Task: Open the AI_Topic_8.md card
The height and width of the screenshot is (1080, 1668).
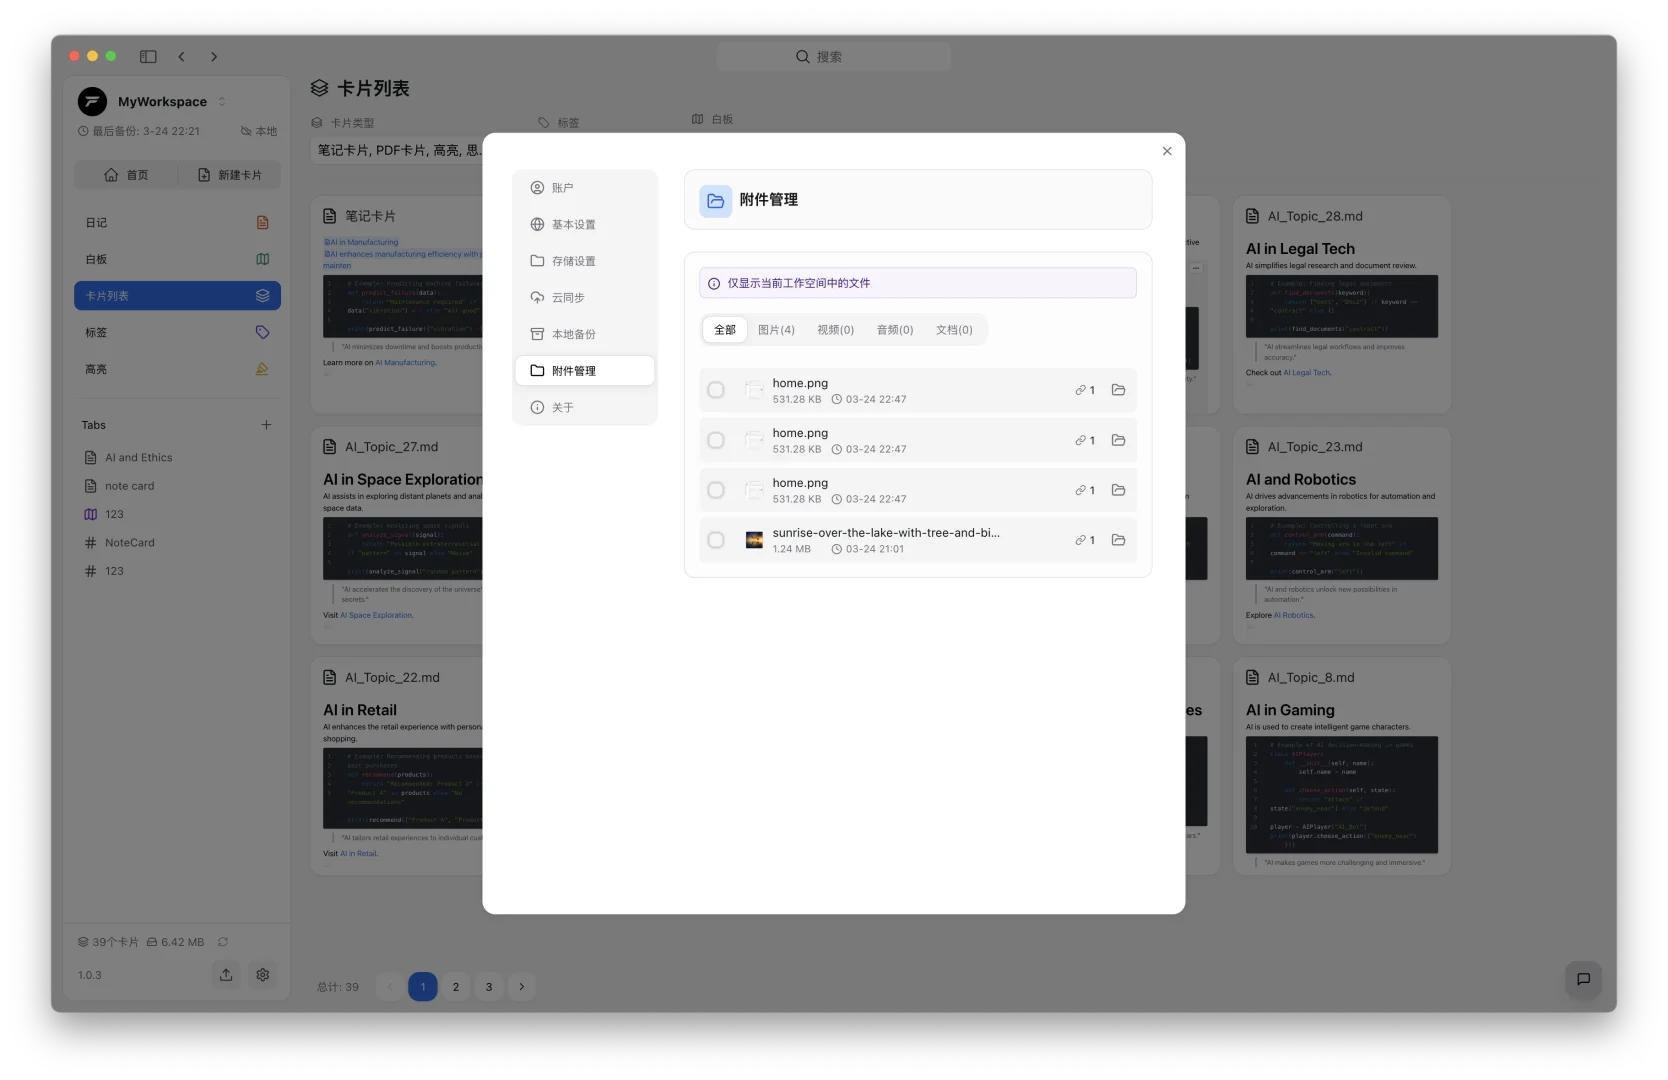Action: tap(1342, 766)
